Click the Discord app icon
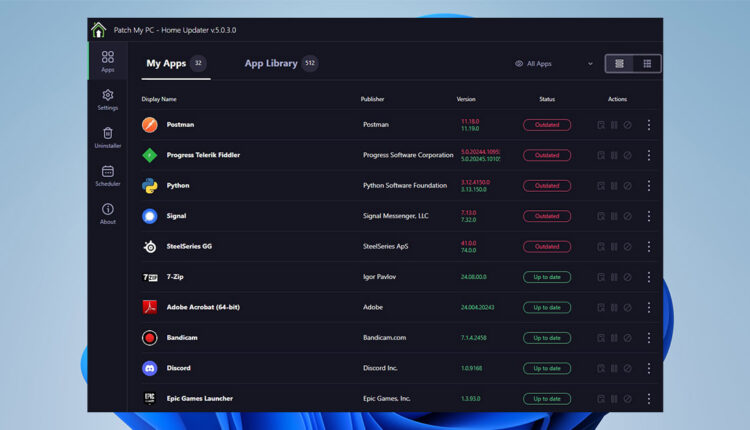Viewport: 750px width, 430px height. [x=150, y=368]
